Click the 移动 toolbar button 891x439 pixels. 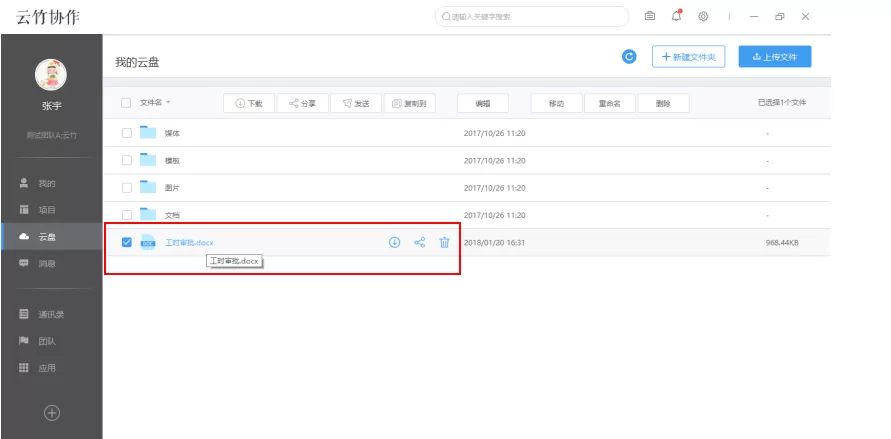click(556, 103)
